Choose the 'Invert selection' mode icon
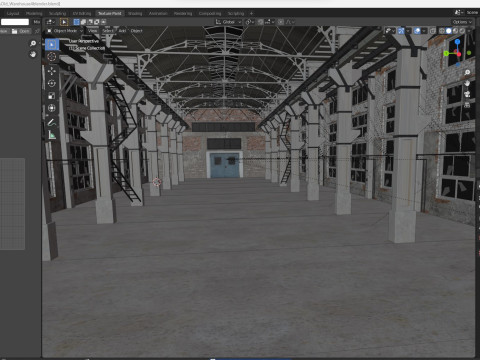Image resolution: width=480 pixels, height=360 pixels. [x=97, y=22]
